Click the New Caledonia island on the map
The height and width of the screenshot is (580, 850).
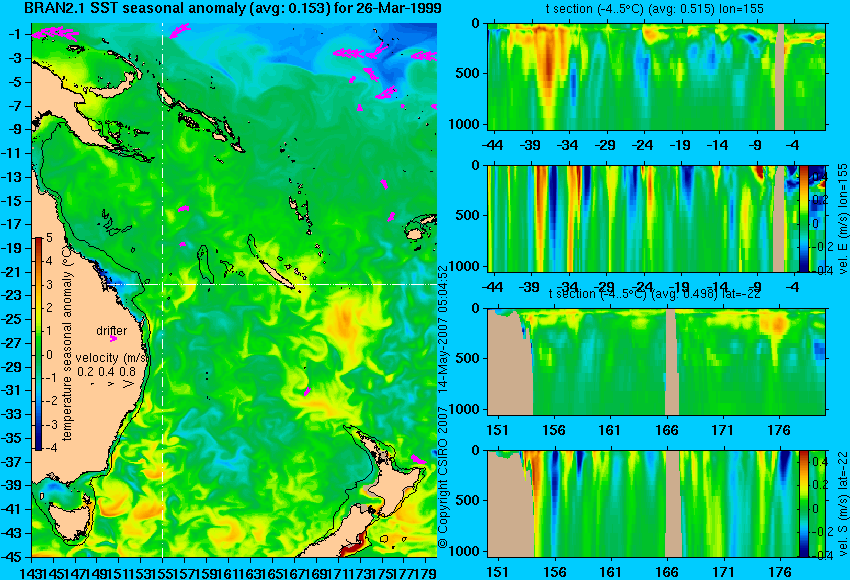pyautogui.click(x=276, y=275)
